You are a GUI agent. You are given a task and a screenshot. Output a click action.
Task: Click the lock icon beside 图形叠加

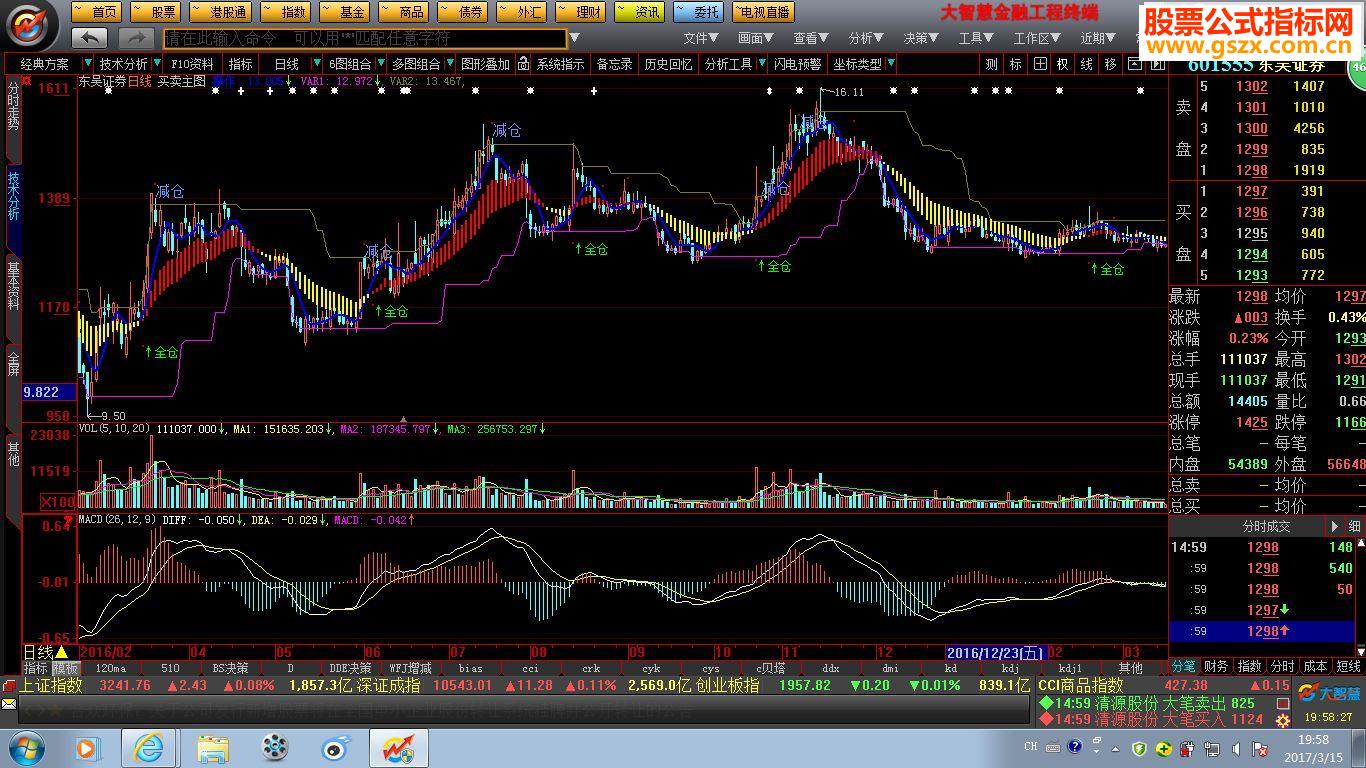pos(523,64)
